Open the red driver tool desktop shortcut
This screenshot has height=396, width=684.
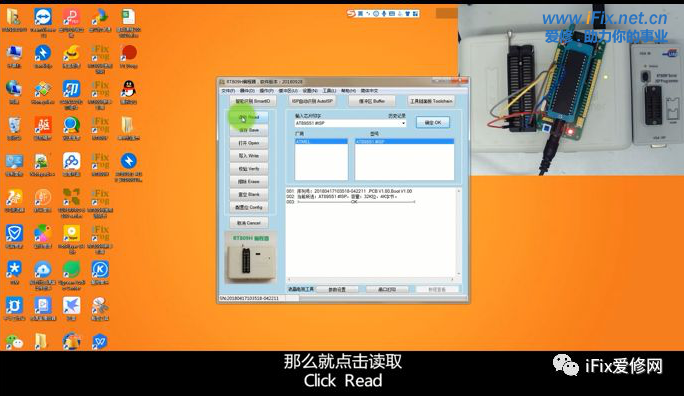[43, 129]
